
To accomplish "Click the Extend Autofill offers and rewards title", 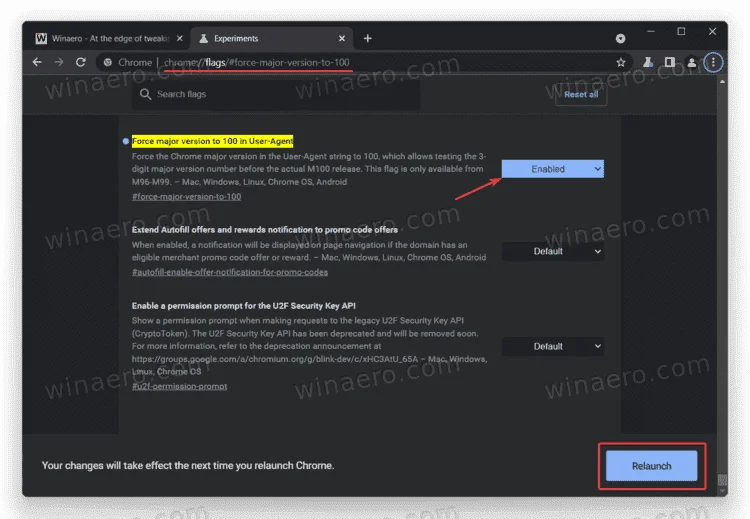I will [x=265, y=230].
